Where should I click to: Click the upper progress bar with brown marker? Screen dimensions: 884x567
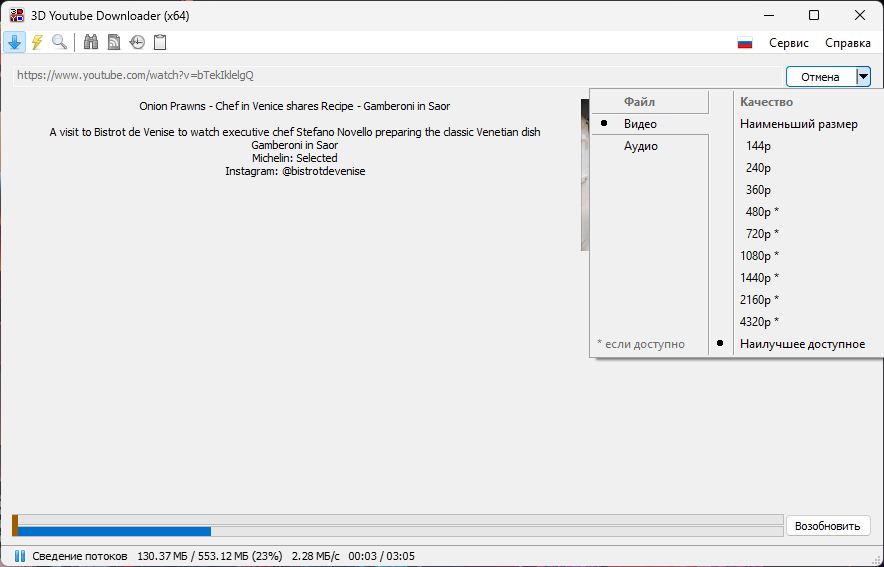pyautogui.click(x=398, y=519)
